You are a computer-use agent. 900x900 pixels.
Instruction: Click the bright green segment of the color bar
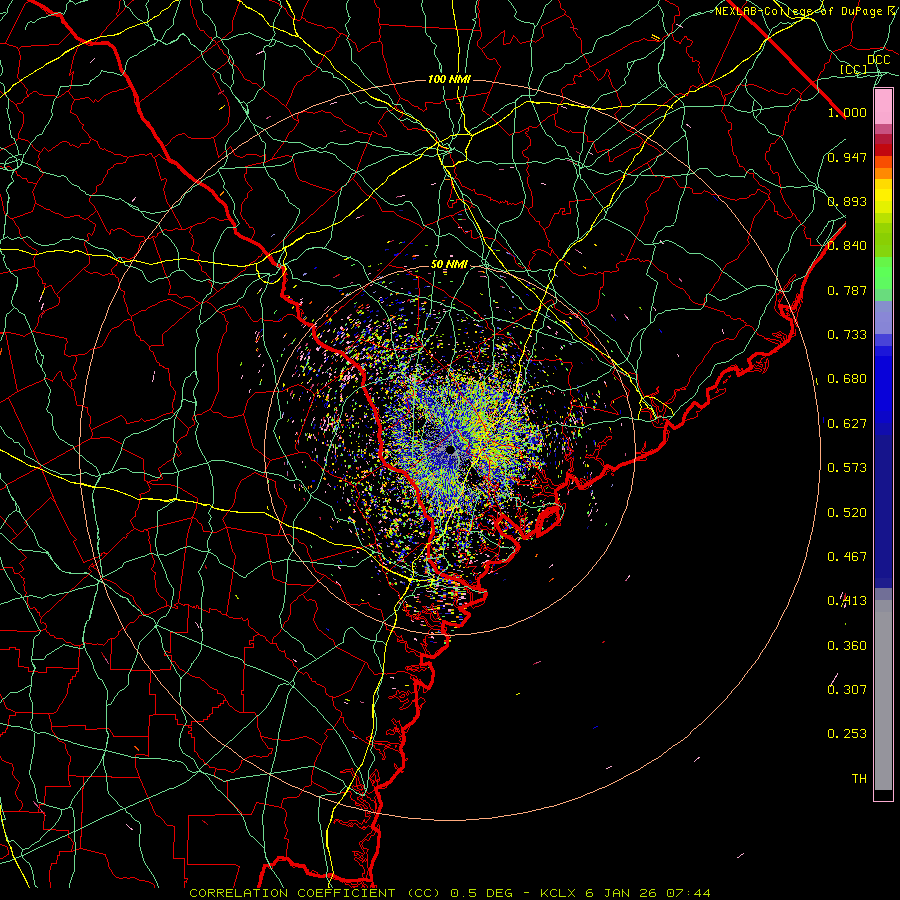pyautogui.click(x=883, y=273)
